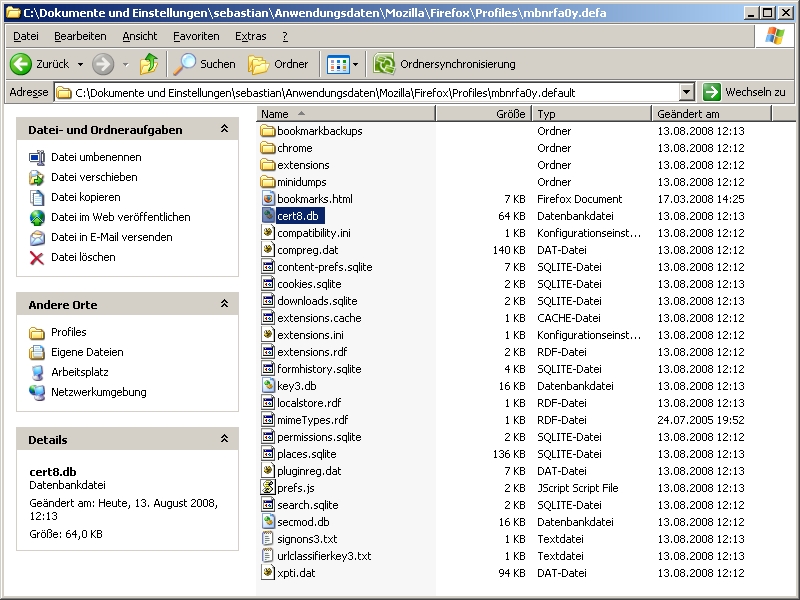
Task: Click in the Adresse path field
Action: click(366, 92)
